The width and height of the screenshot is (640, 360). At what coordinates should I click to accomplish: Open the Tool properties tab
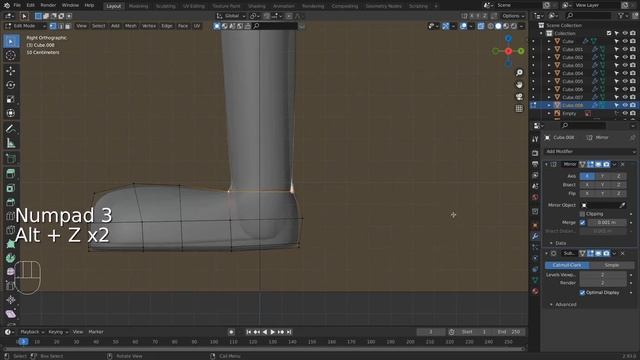[x=535, y=140]
